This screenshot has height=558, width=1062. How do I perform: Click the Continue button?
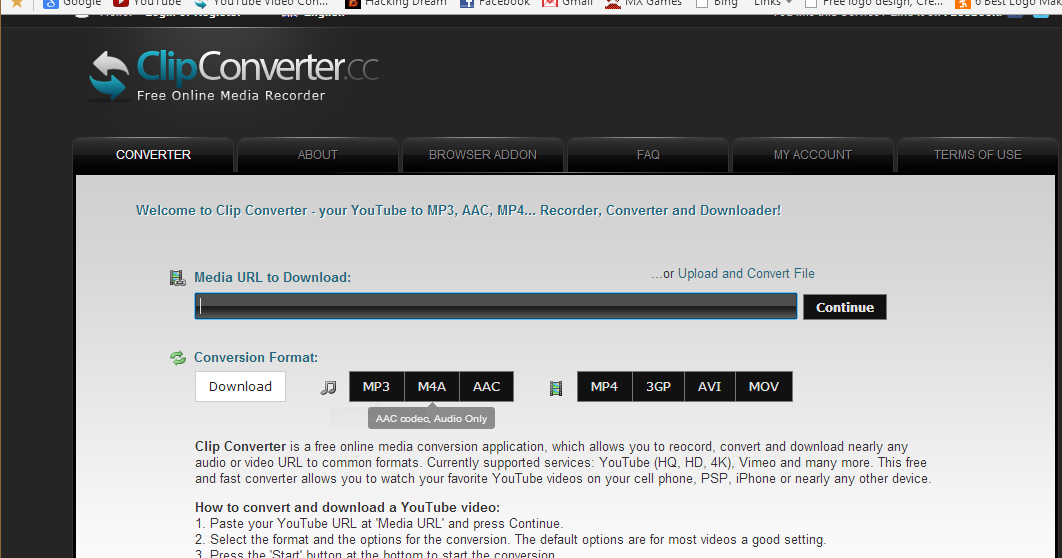(845, 307)
